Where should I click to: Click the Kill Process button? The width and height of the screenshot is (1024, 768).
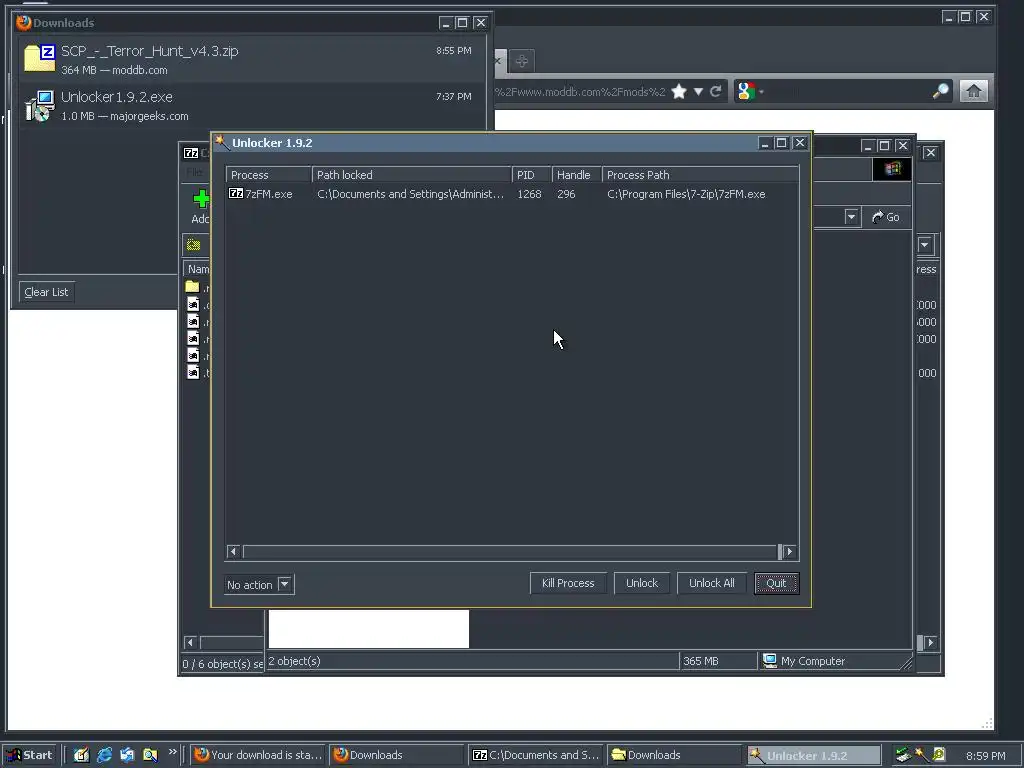[x=568, y=583]
